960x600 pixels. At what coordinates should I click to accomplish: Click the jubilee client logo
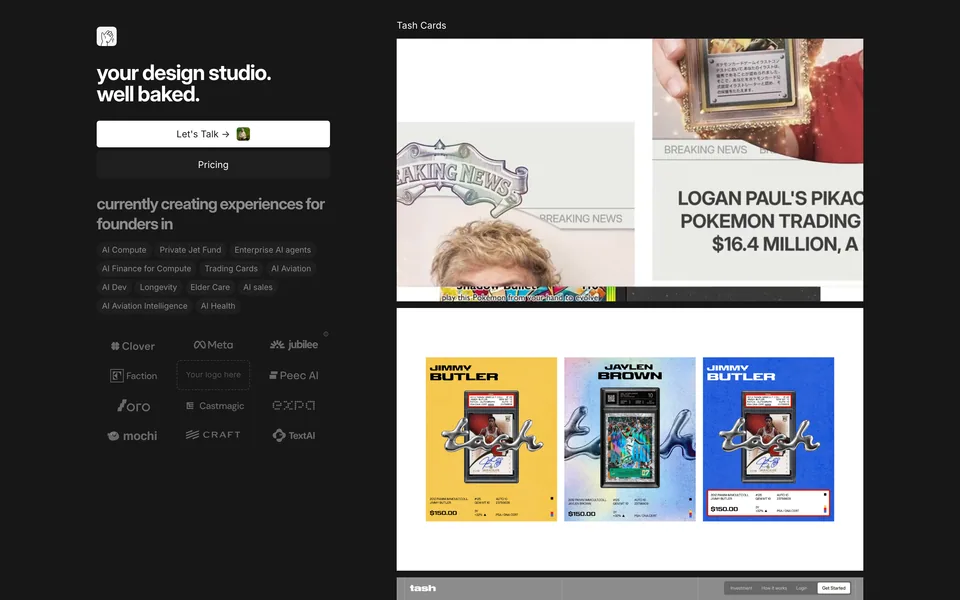tap(294, 345)
